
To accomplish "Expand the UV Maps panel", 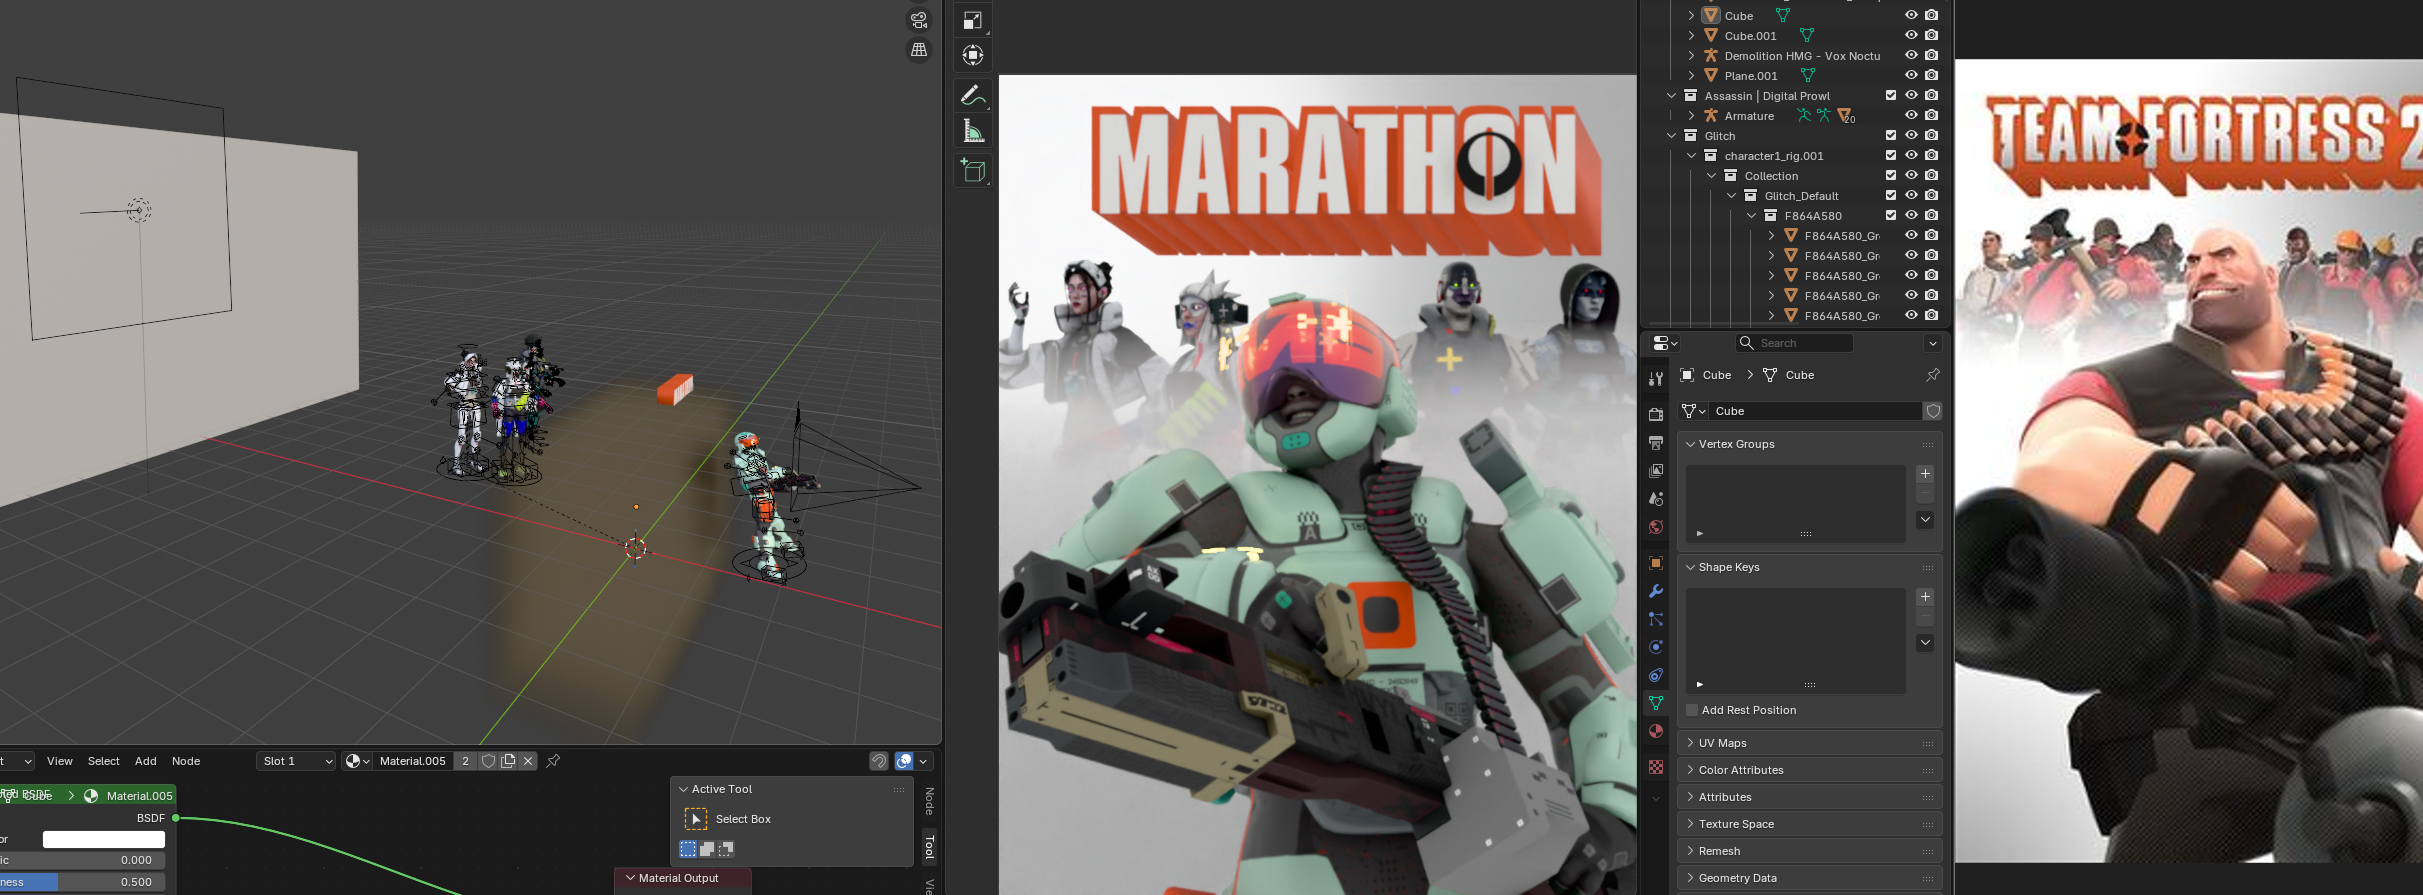I will click(x=1809, y=743).
